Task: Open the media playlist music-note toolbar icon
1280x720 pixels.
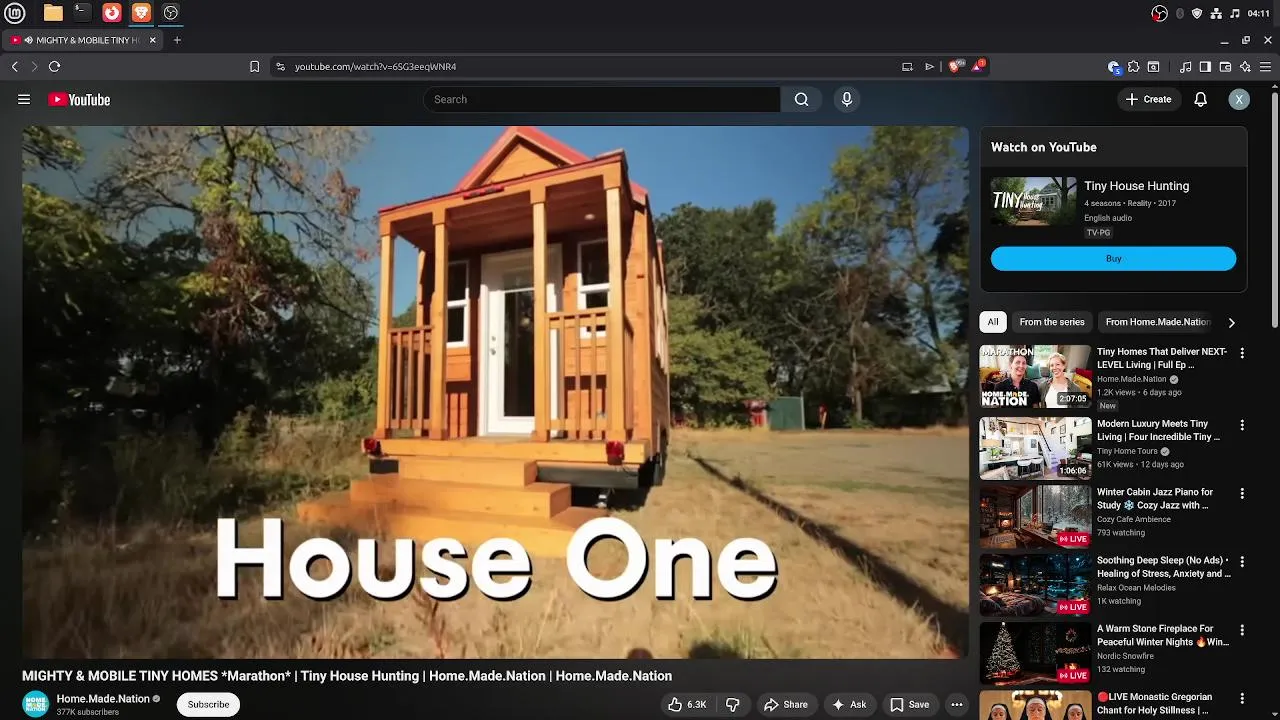Action: click(1185, 67)
